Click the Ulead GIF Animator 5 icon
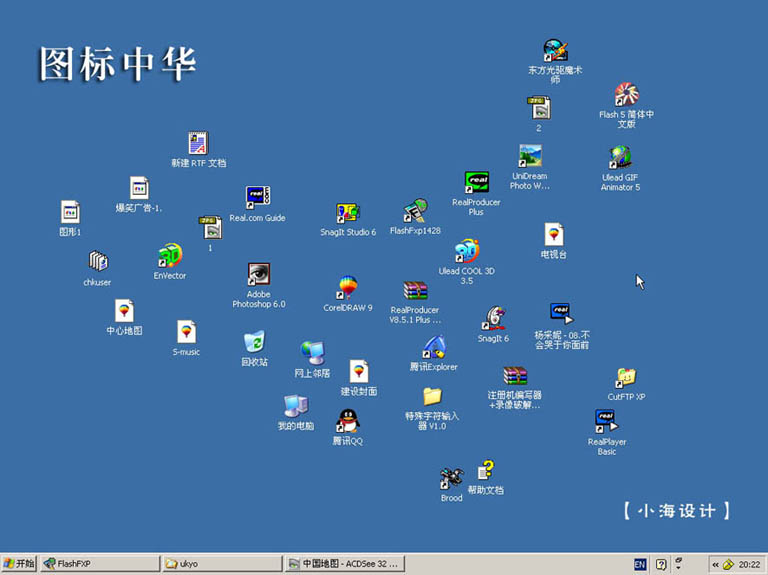This screenshot has height=575, width=768. coord(620,157)
